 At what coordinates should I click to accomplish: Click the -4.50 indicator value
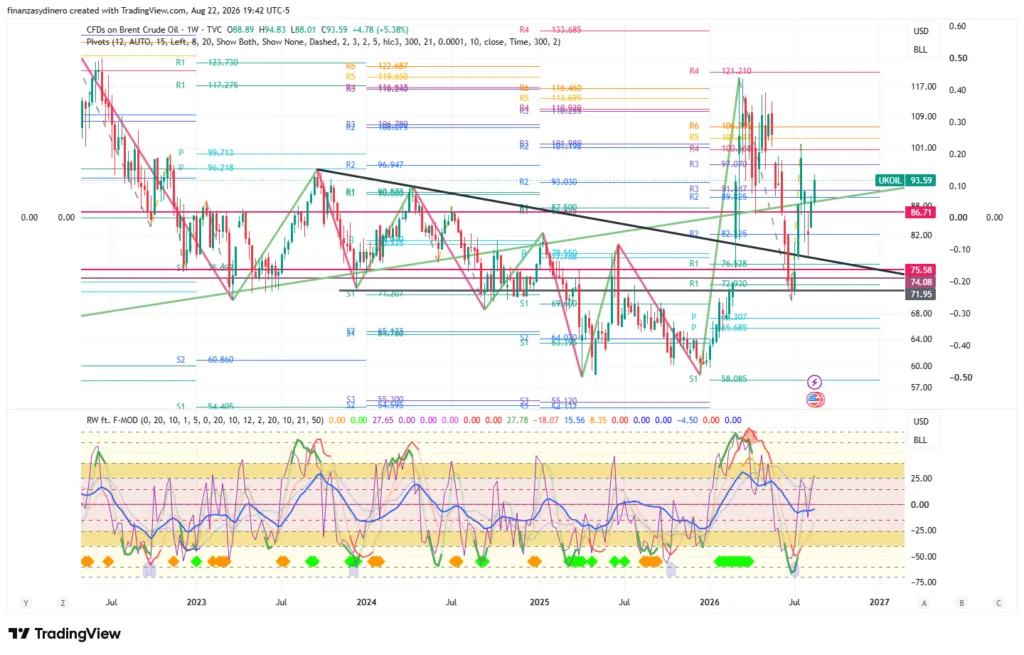pyautogui.click(x=687, y=420)
